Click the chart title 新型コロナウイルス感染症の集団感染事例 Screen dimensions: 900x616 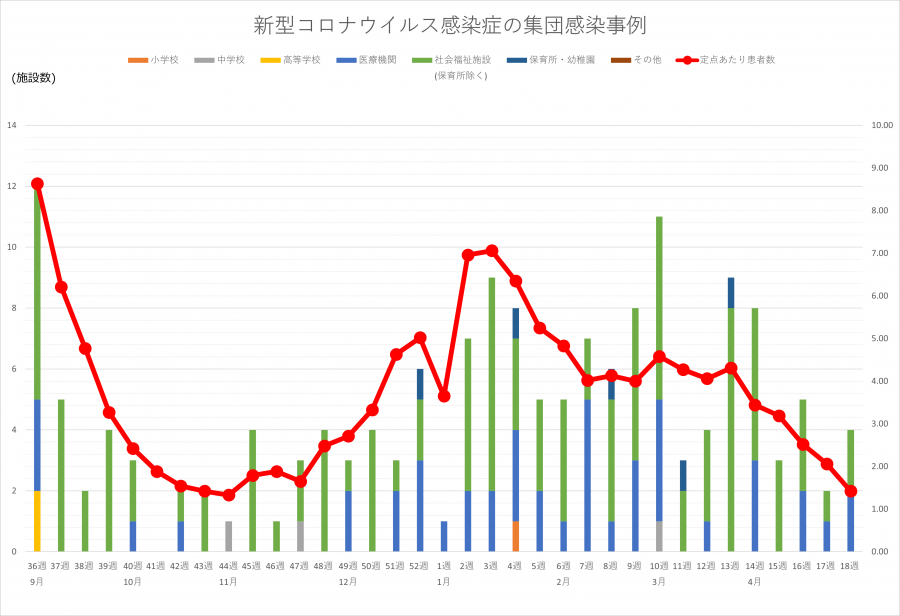[x=450, y=25]
